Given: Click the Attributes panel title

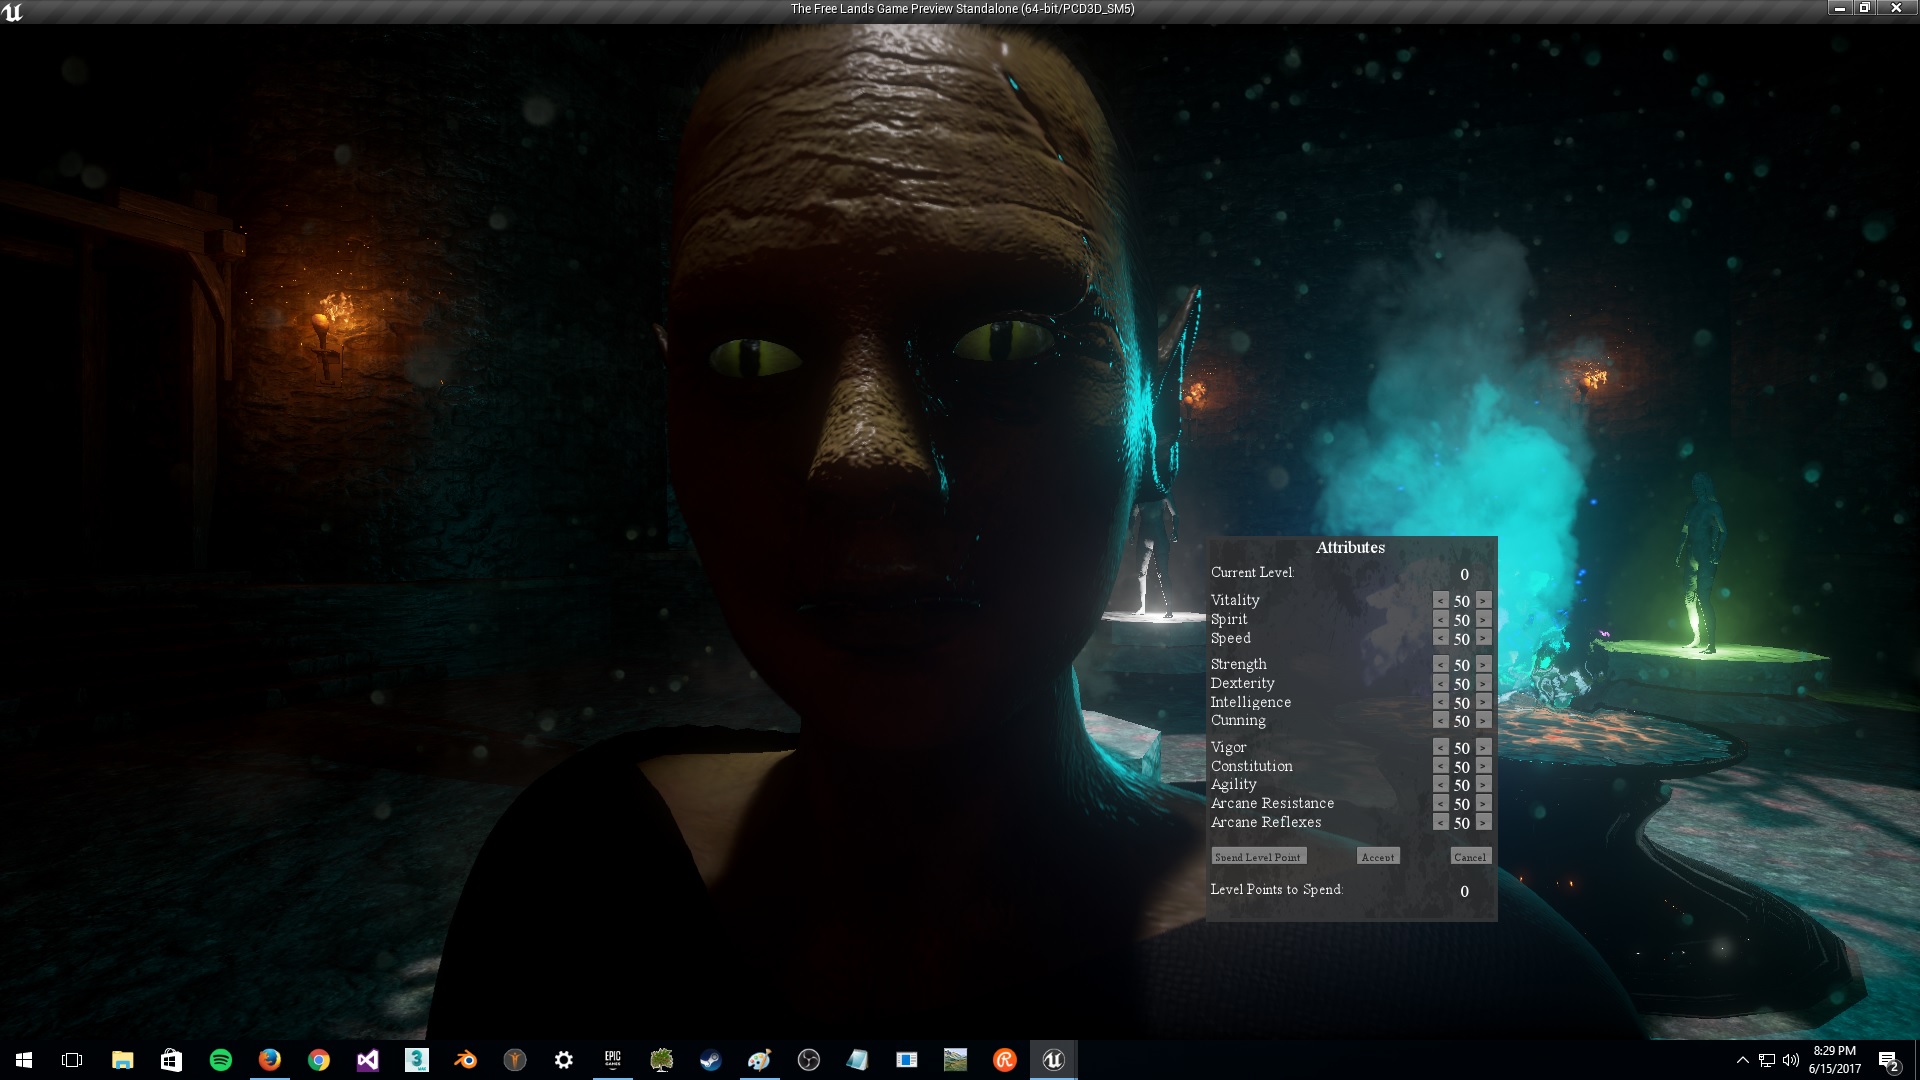Looking at the screenshot, I should (x=1350, y=548).
